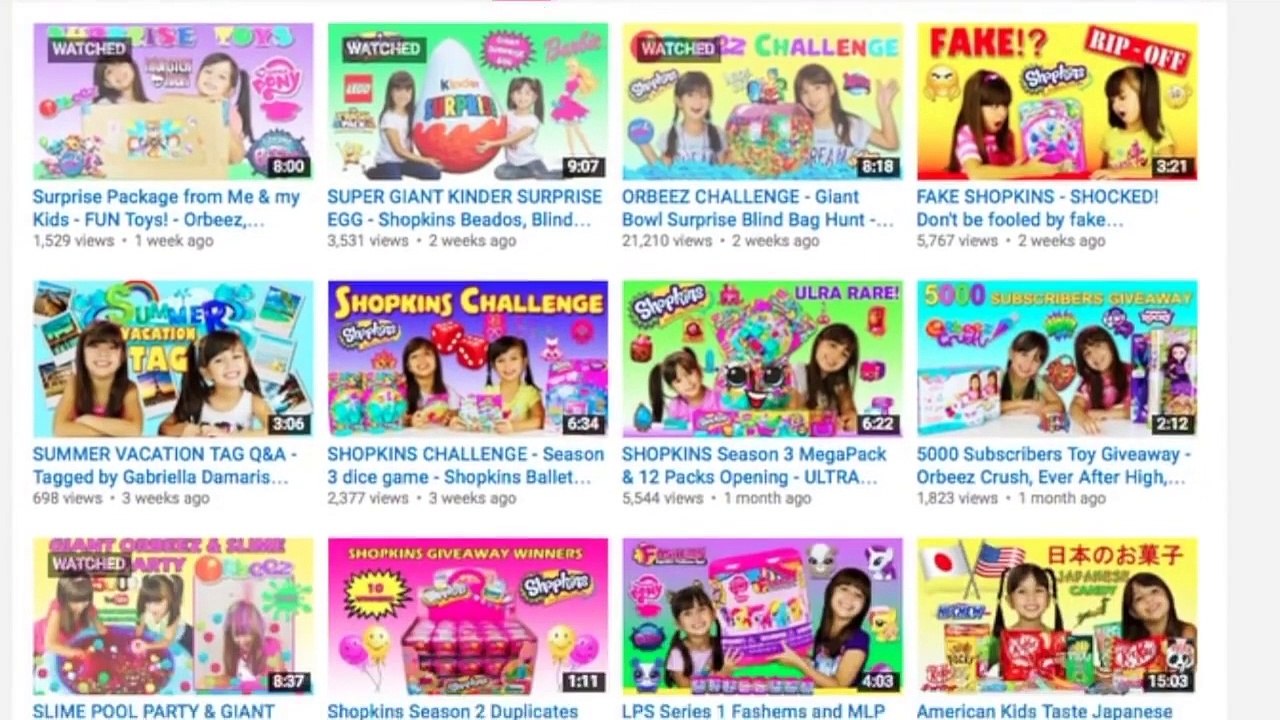
Task: Click the SLIME POOL PARTY & GIANT title
Action: [153, 711]
